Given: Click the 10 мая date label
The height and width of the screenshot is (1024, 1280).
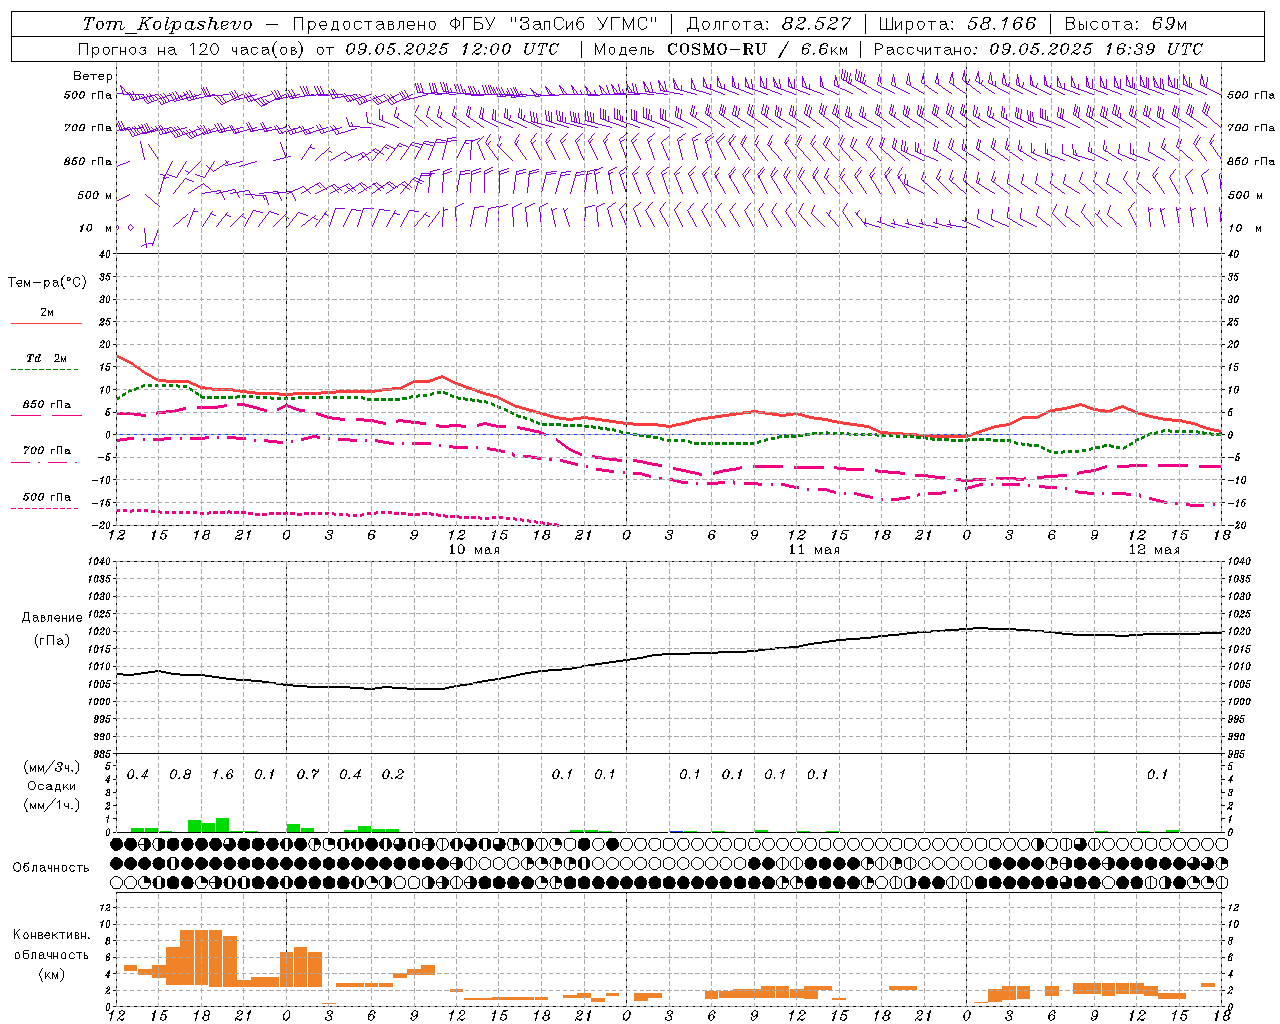Looking at the screenshot, I should 474,550.
